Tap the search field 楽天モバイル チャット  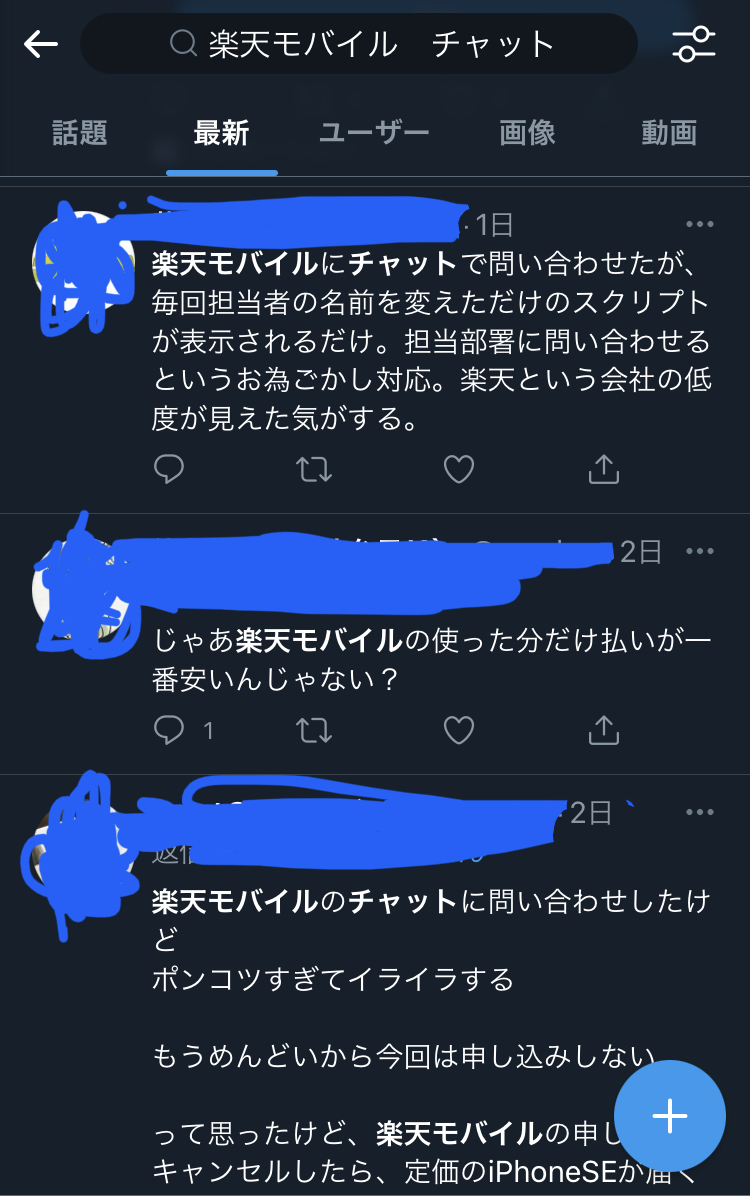[x=359, y=43]
